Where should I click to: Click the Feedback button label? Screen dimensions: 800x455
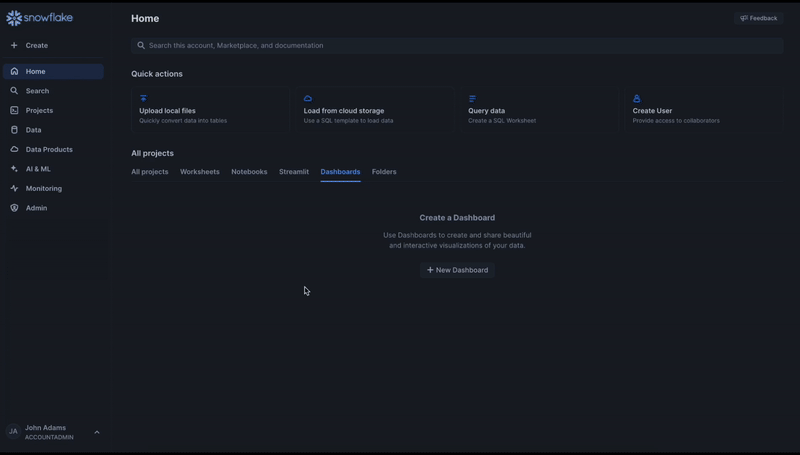point(763,18)
